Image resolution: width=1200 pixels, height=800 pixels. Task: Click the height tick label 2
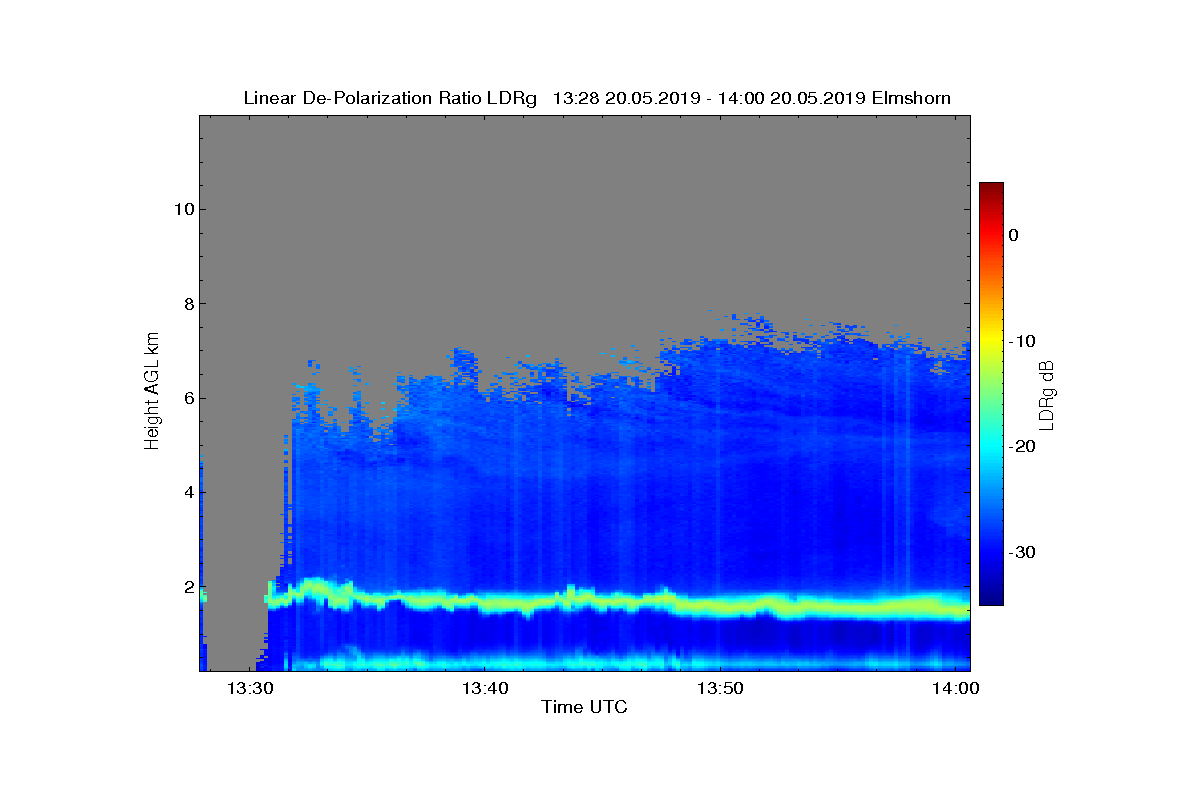[187, 587]
